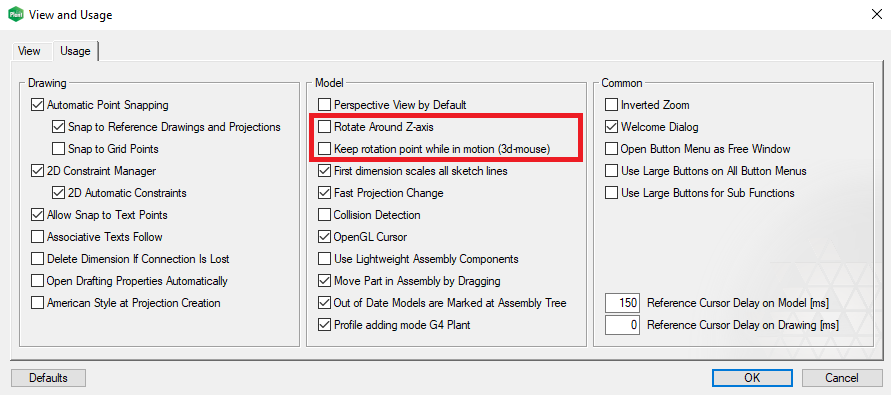The width and height of the screenshot is (891, 395).
Task: Click the Defaults button
Action: tap(48, 378)
